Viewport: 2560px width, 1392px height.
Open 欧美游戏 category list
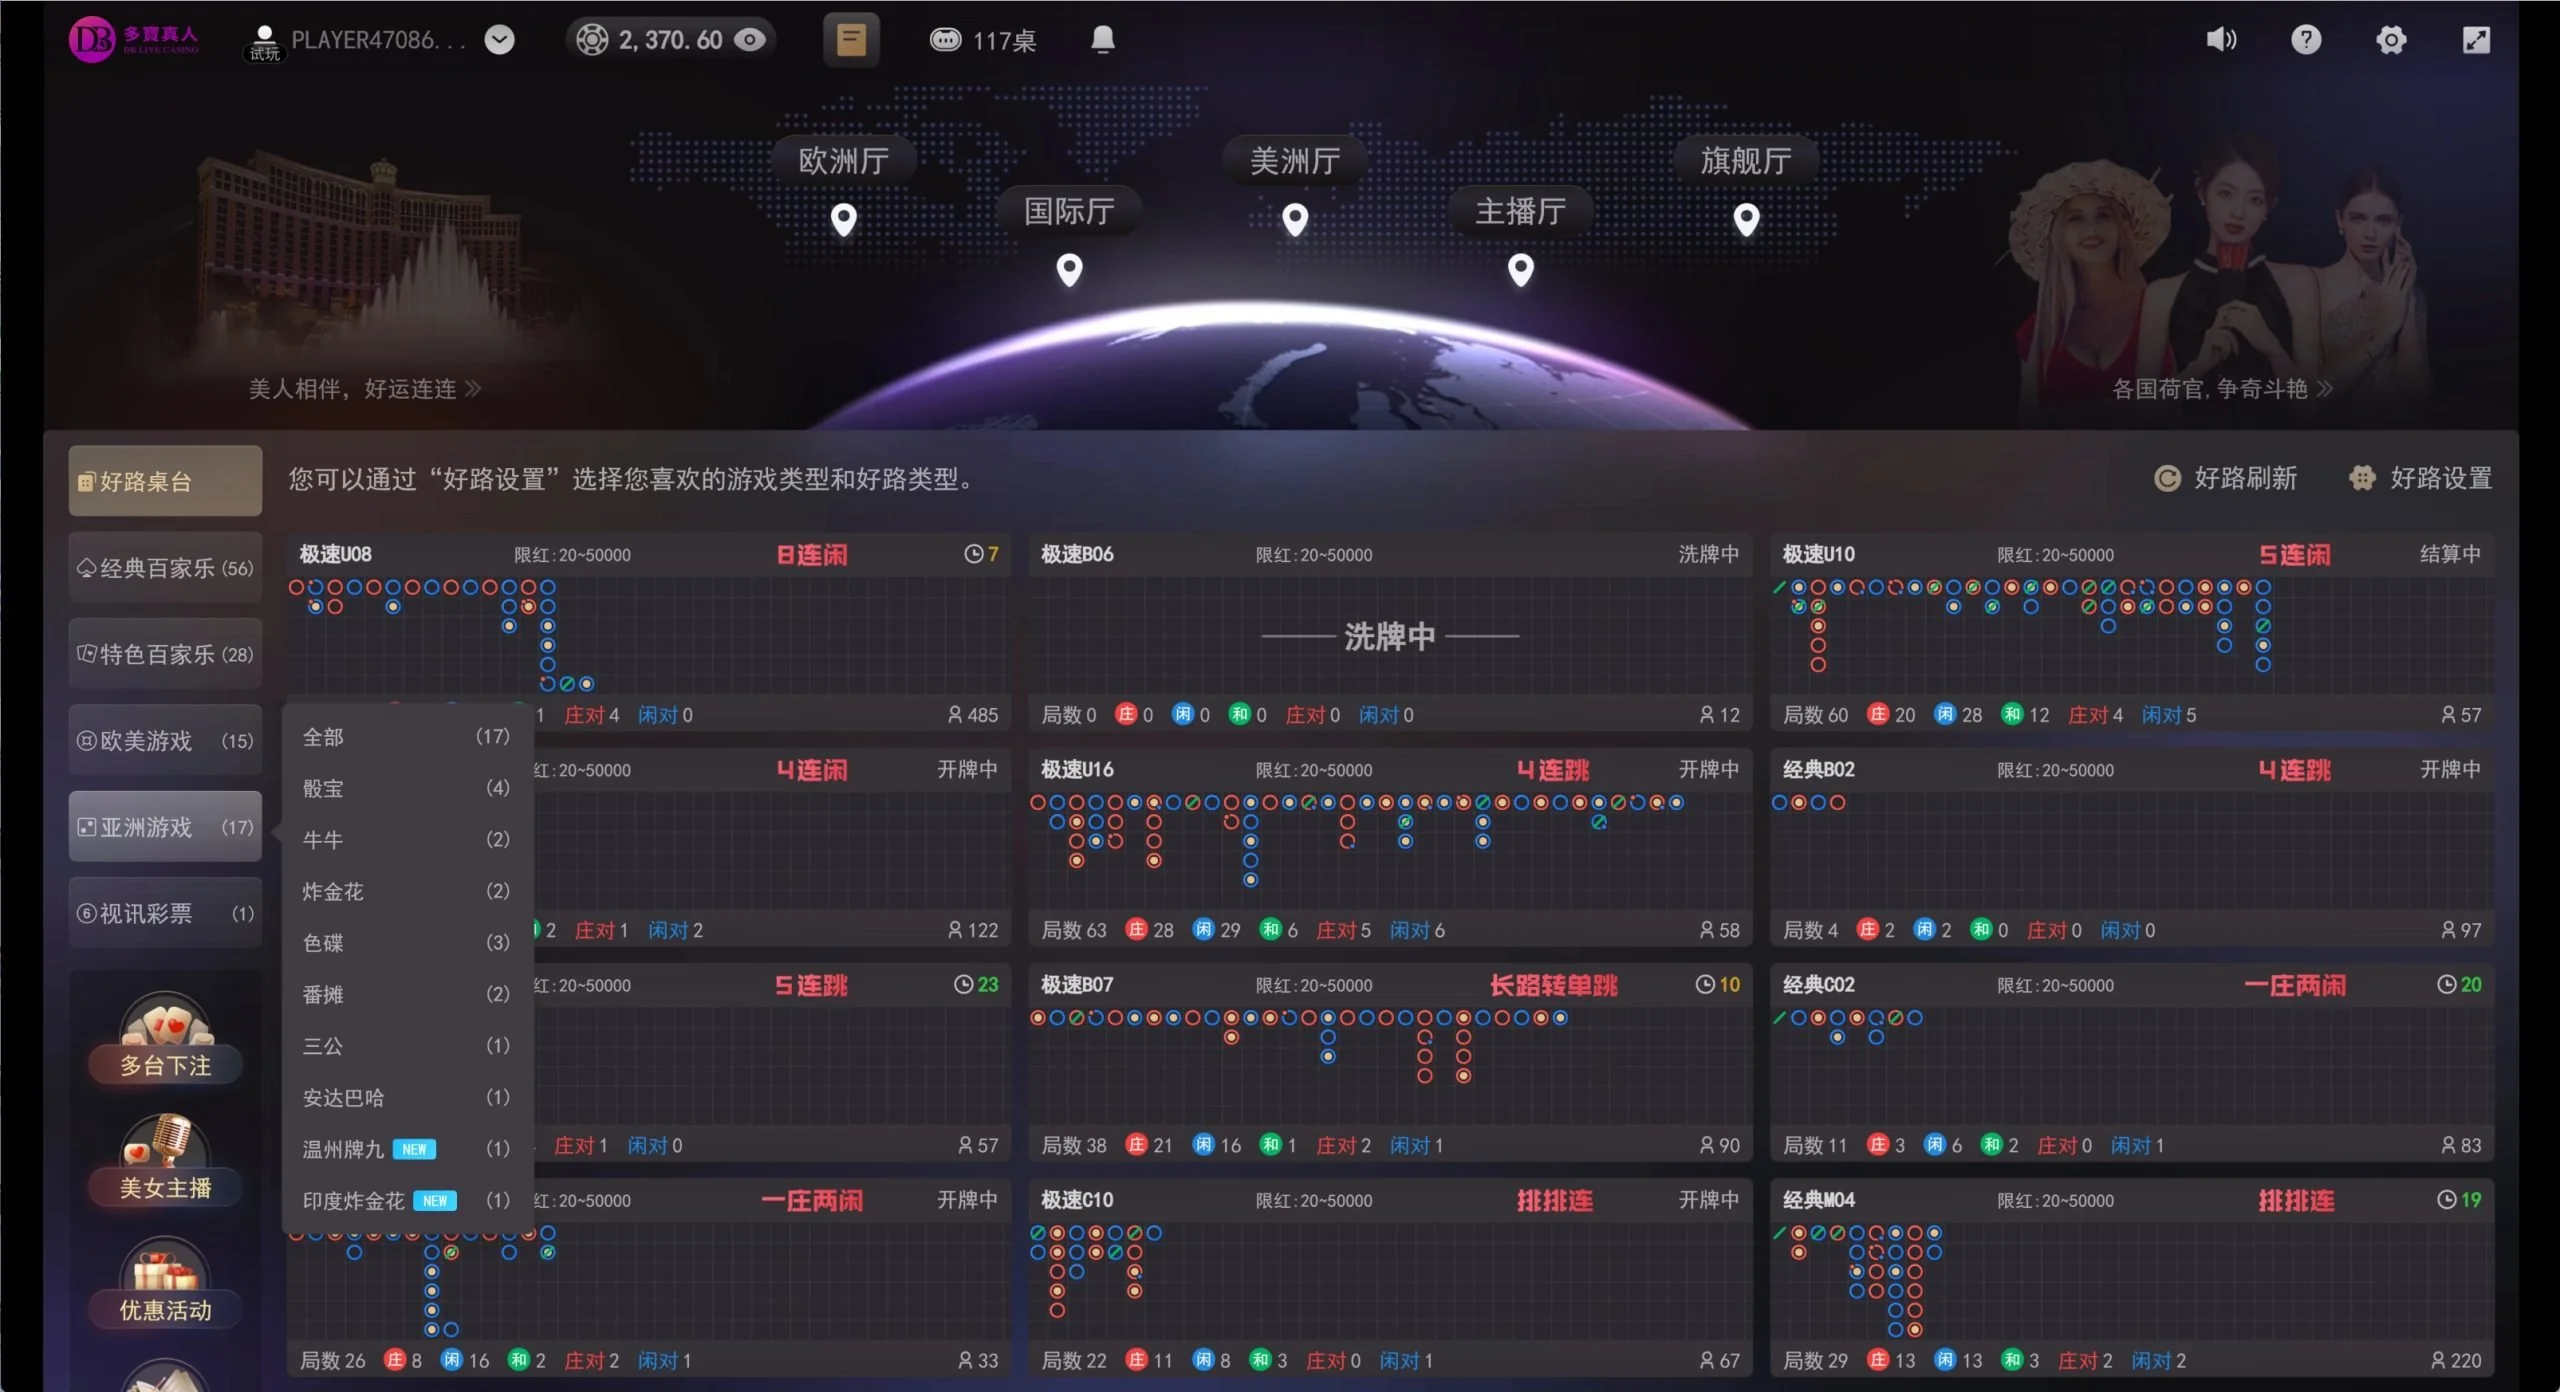tap(165, 741)
